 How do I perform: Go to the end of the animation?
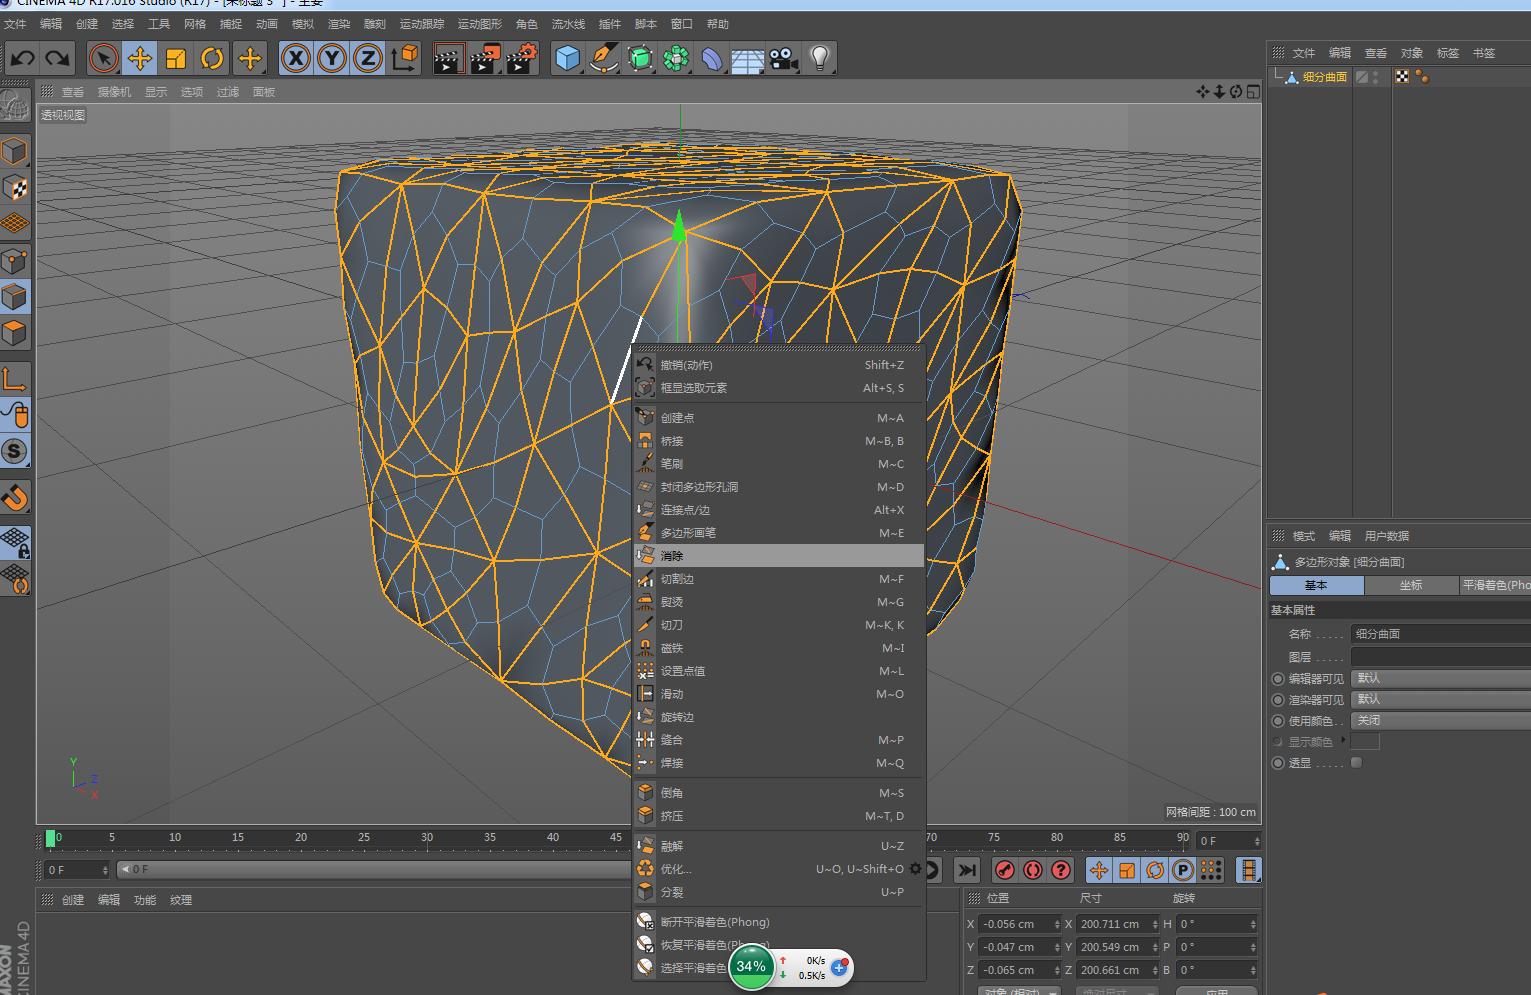tap(967, 870)
